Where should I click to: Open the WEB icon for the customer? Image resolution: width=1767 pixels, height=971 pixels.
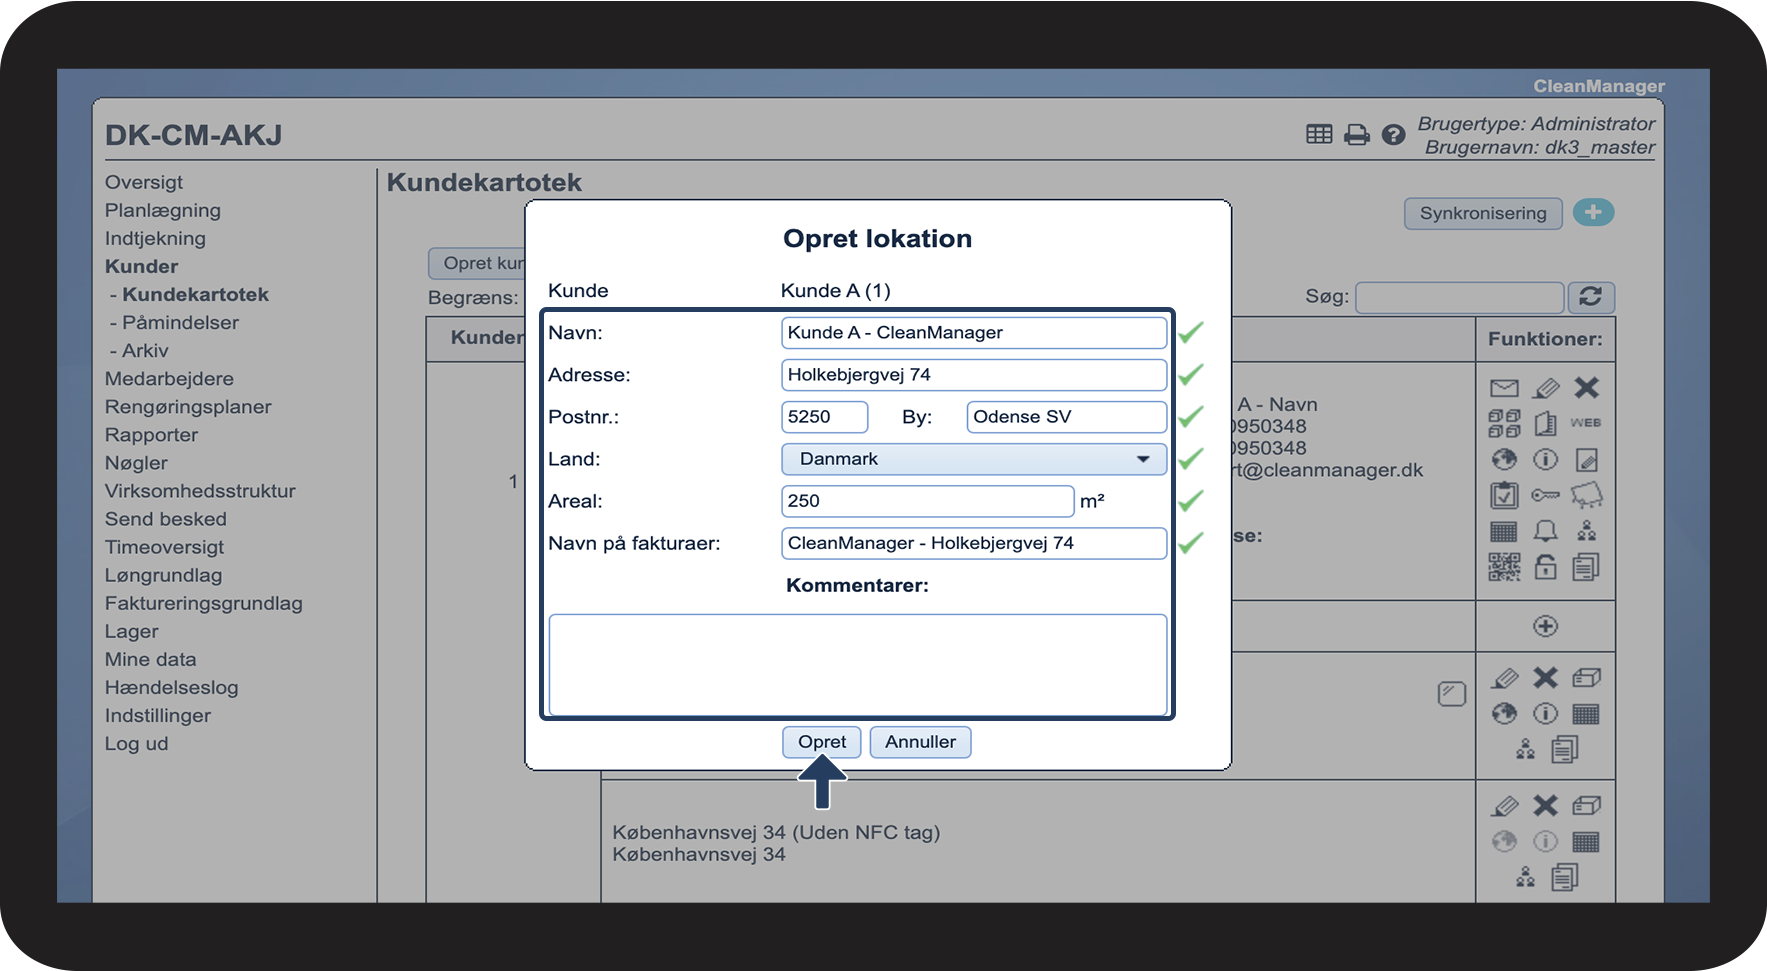(x=1585, y=423)
